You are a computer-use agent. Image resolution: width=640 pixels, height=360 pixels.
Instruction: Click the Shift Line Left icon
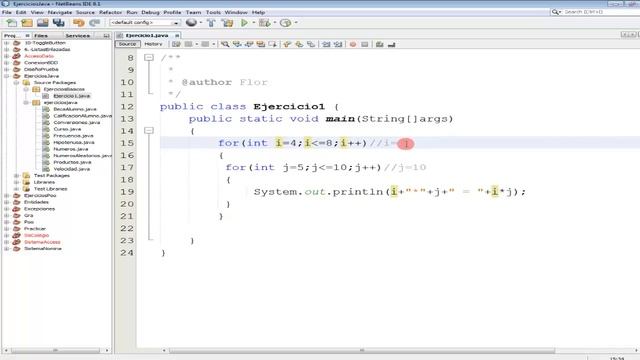[326, 44]
